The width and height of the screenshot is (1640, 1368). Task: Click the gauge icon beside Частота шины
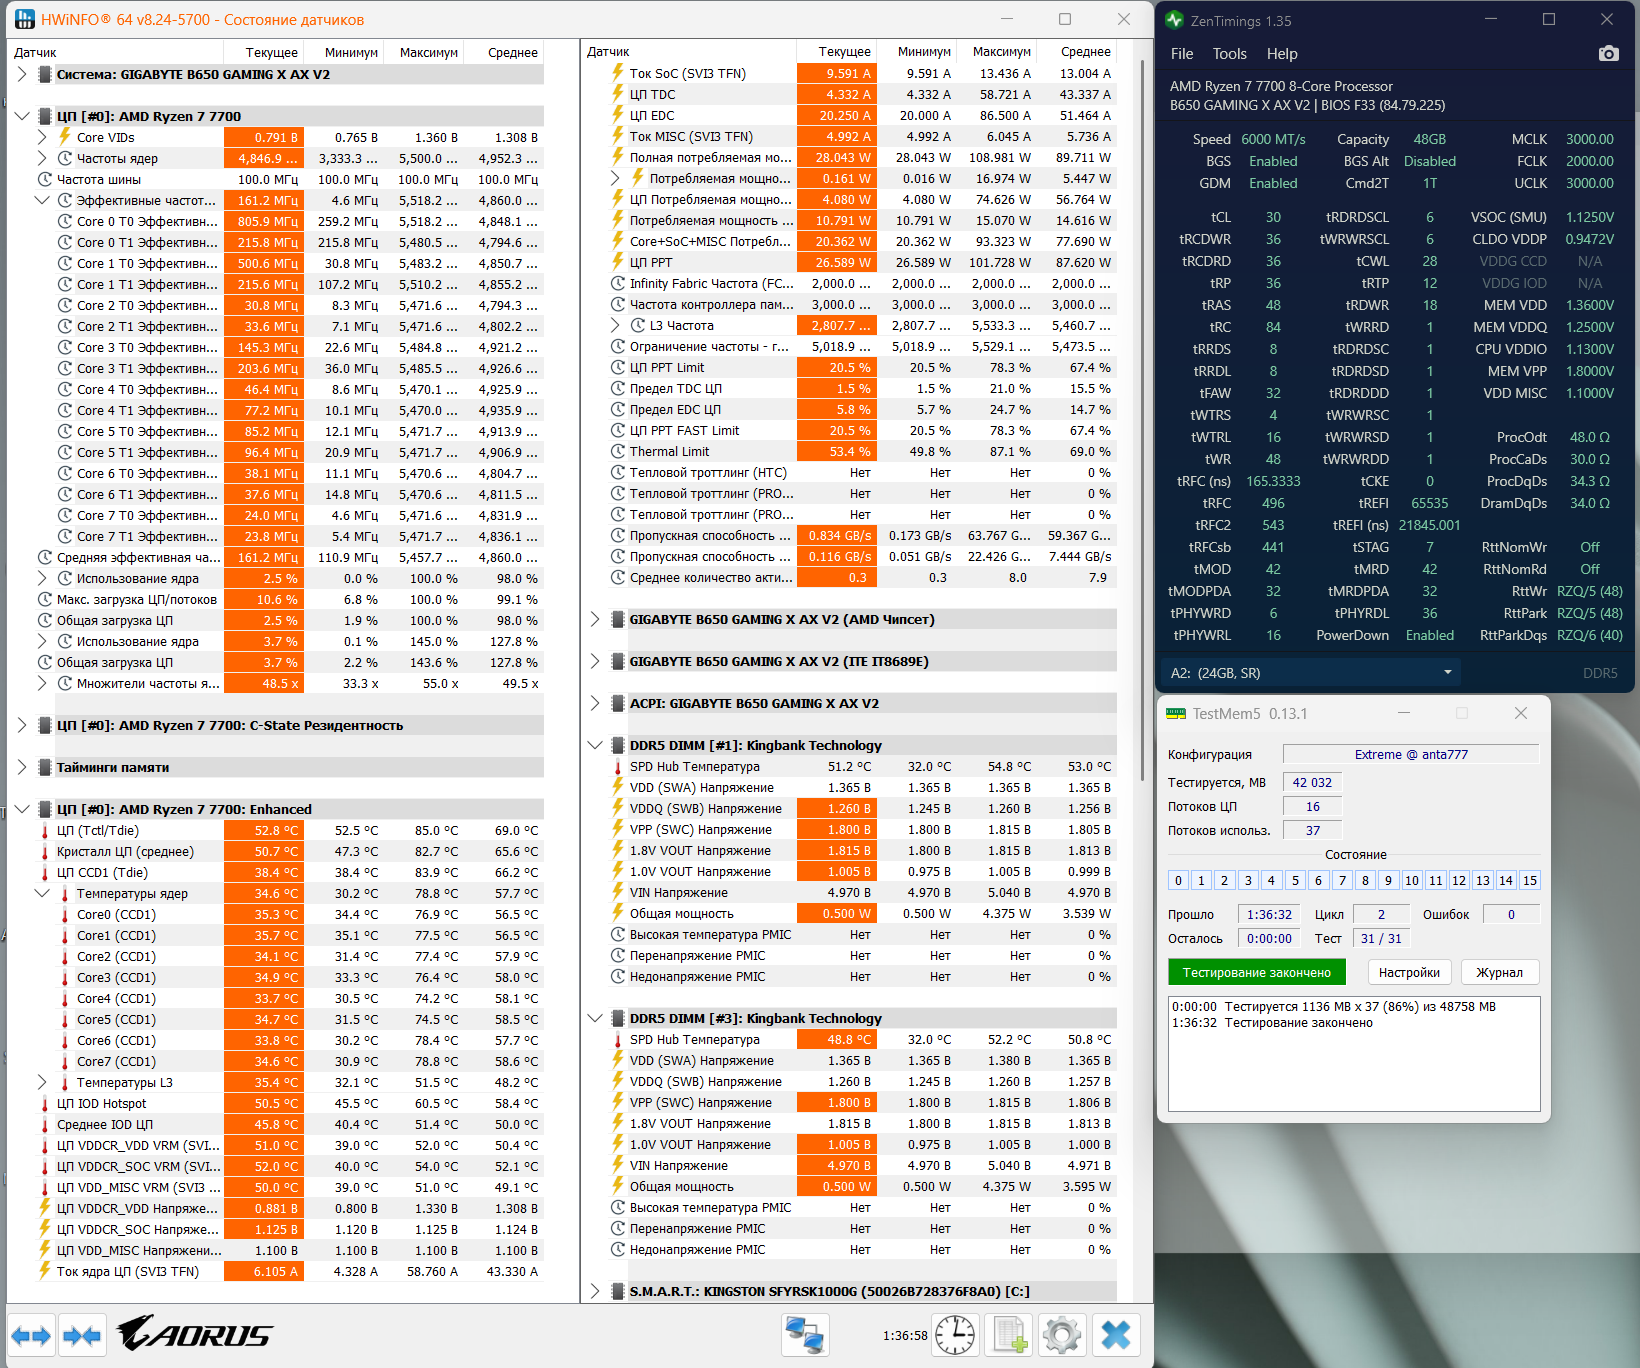45,179
